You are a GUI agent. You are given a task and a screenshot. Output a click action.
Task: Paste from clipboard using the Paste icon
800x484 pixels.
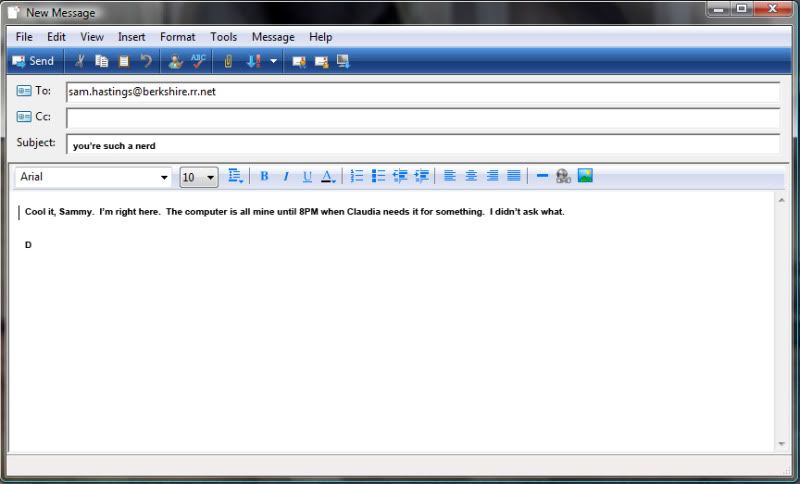click(124, 61)
